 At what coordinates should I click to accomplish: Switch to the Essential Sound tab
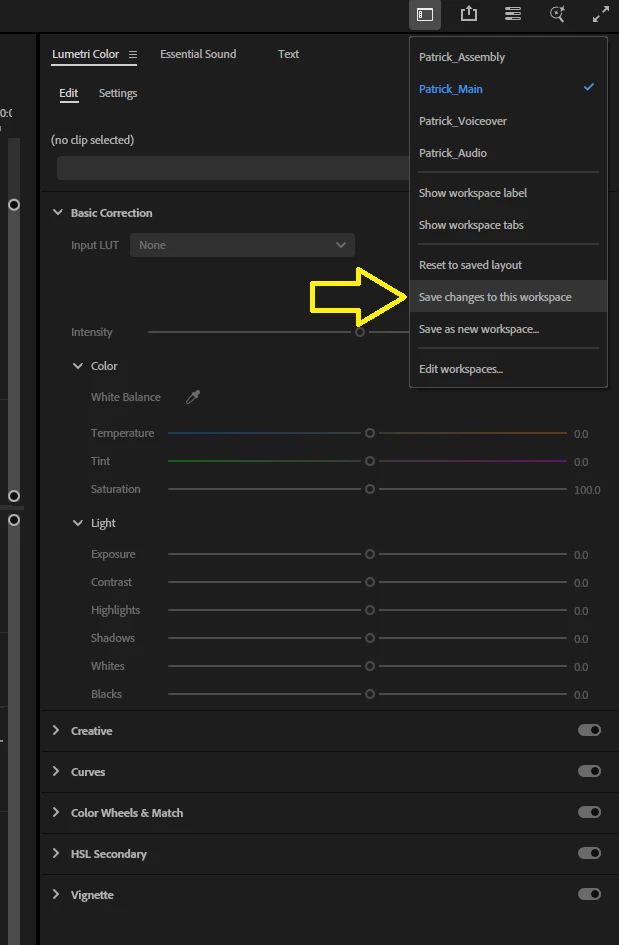point(198,54)
